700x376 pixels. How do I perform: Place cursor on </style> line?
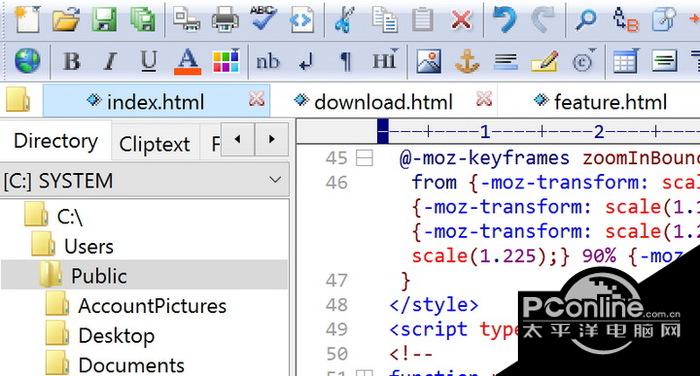tap(434, 305)
